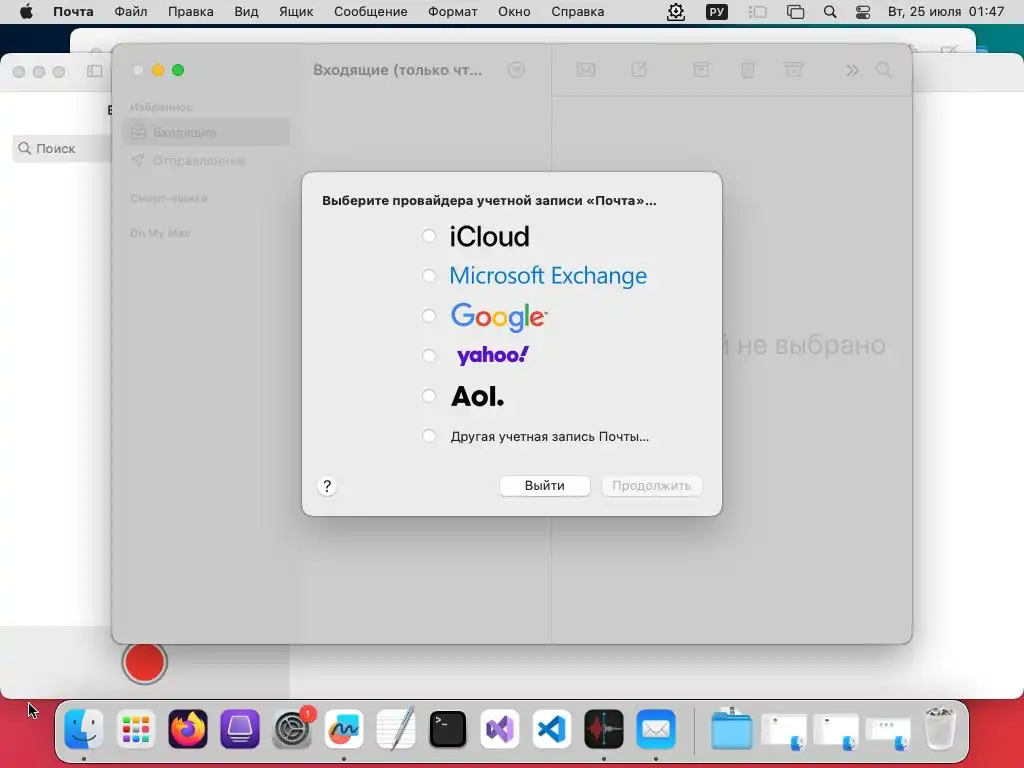Open Visual Studio Code from the Dock
The image size is (1024, 768).
point(552,729)
